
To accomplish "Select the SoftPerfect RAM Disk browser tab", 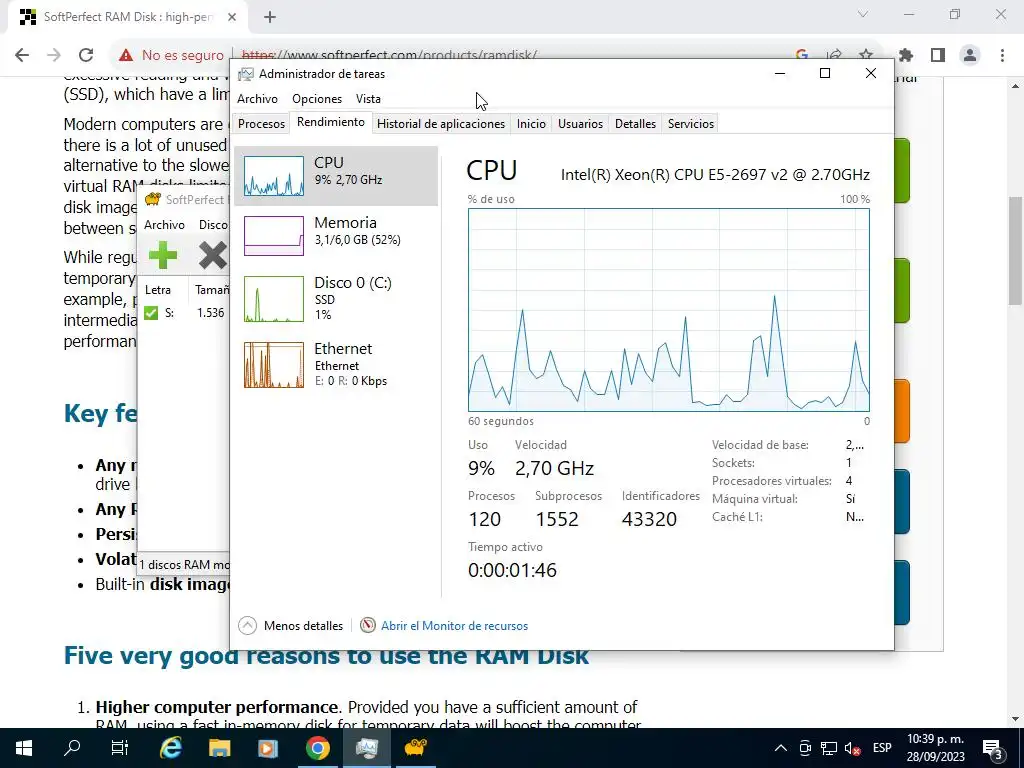I will point(128,18).
